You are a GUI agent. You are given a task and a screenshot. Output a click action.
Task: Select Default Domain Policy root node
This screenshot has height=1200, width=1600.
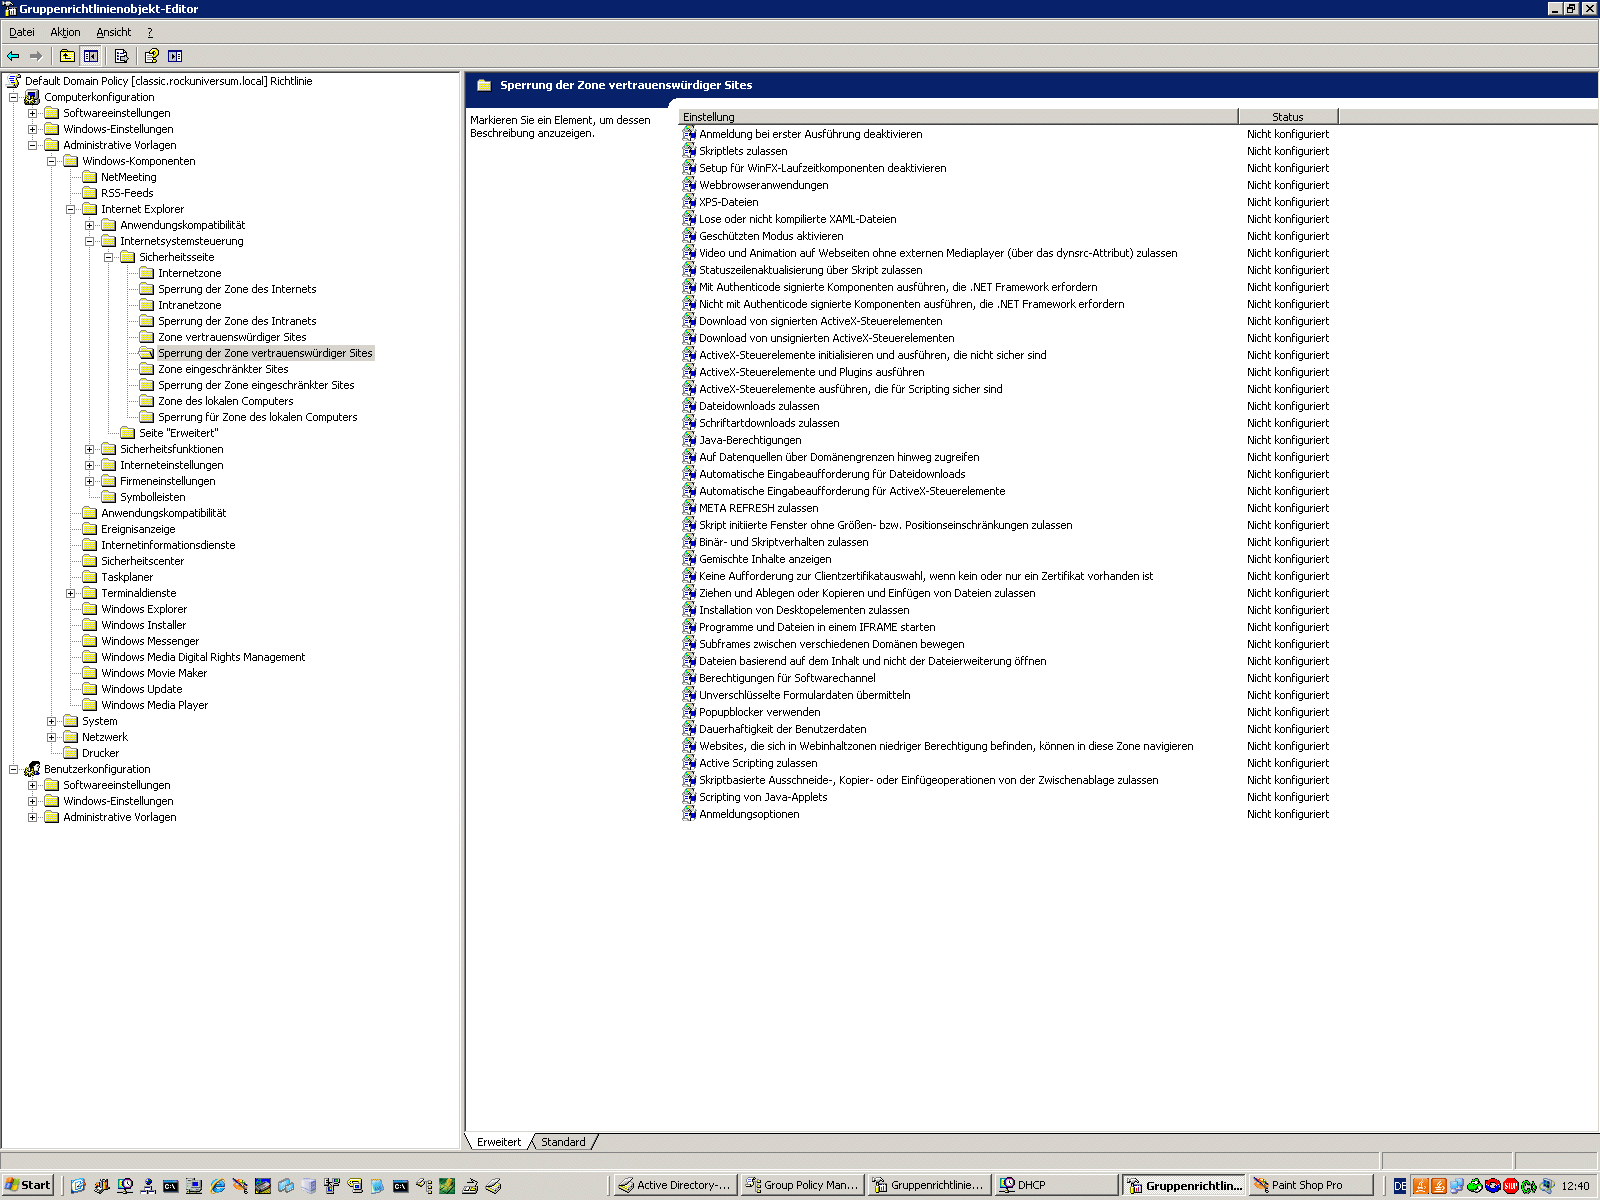[x=168, y=81]
